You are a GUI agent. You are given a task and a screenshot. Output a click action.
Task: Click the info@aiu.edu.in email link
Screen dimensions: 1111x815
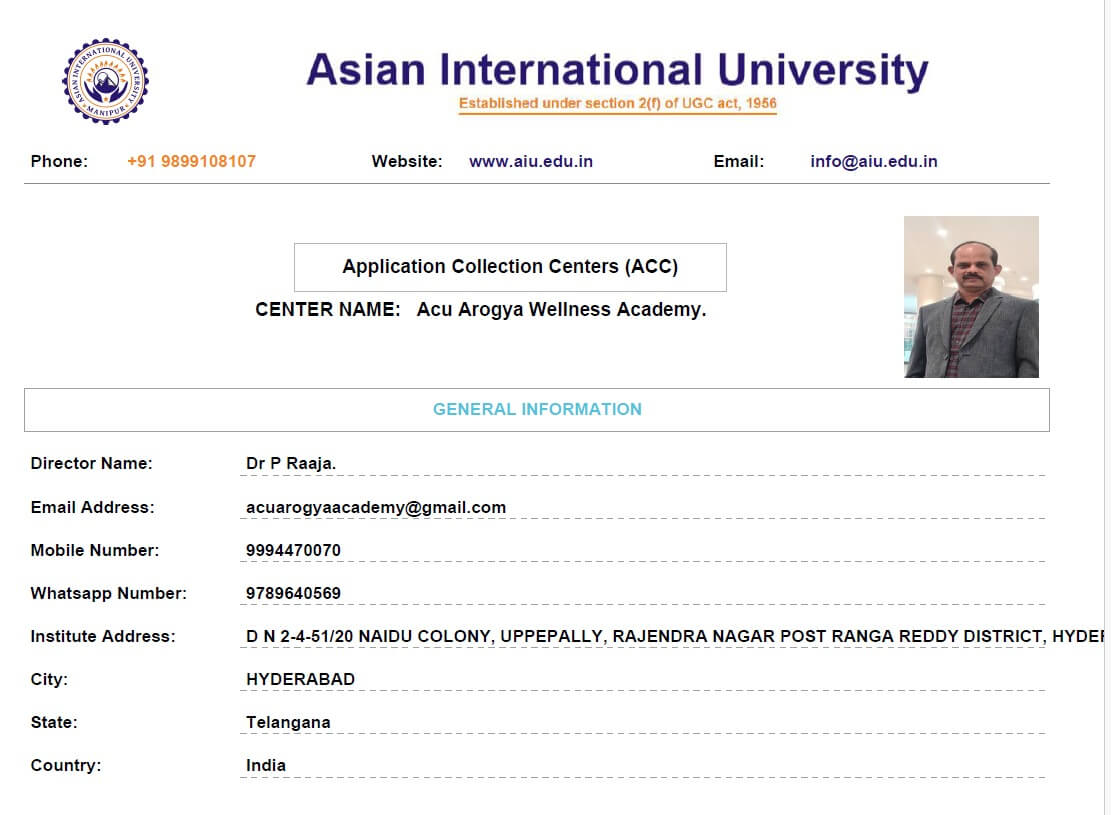(873, 161)
